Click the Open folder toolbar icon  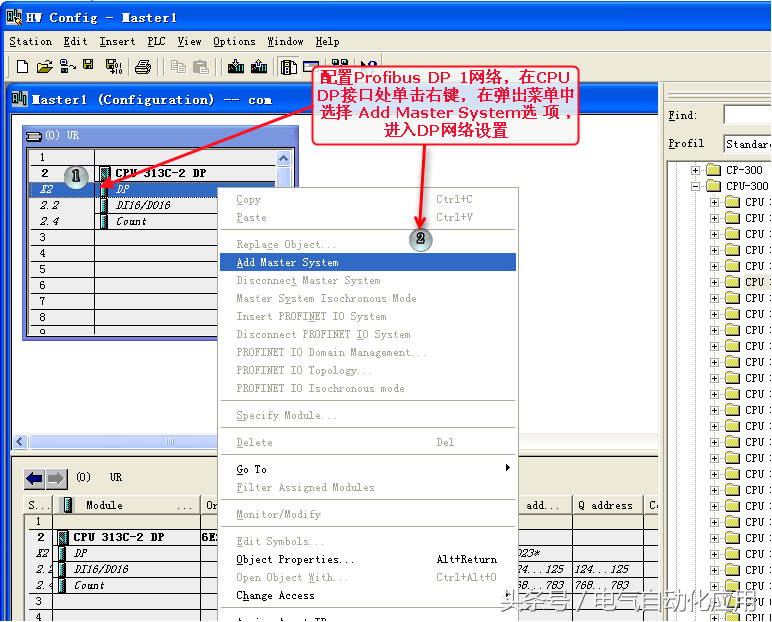coord(44,67)
